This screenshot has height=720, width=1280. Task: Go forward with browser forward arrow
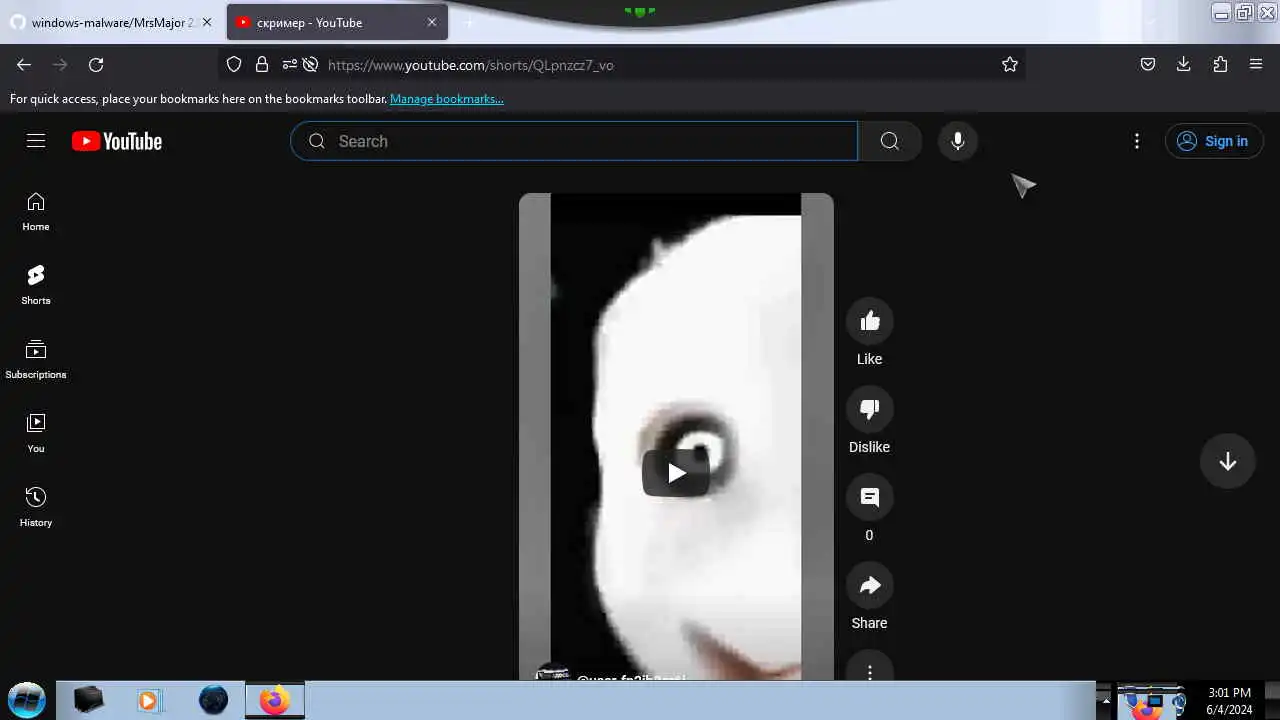[x=60, y=64]
